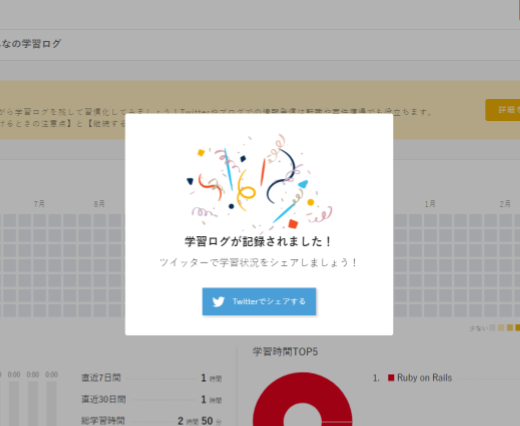520x426 pixels.
Task: Click the 学習ログが記録されました！ heading
Action: 258,241
